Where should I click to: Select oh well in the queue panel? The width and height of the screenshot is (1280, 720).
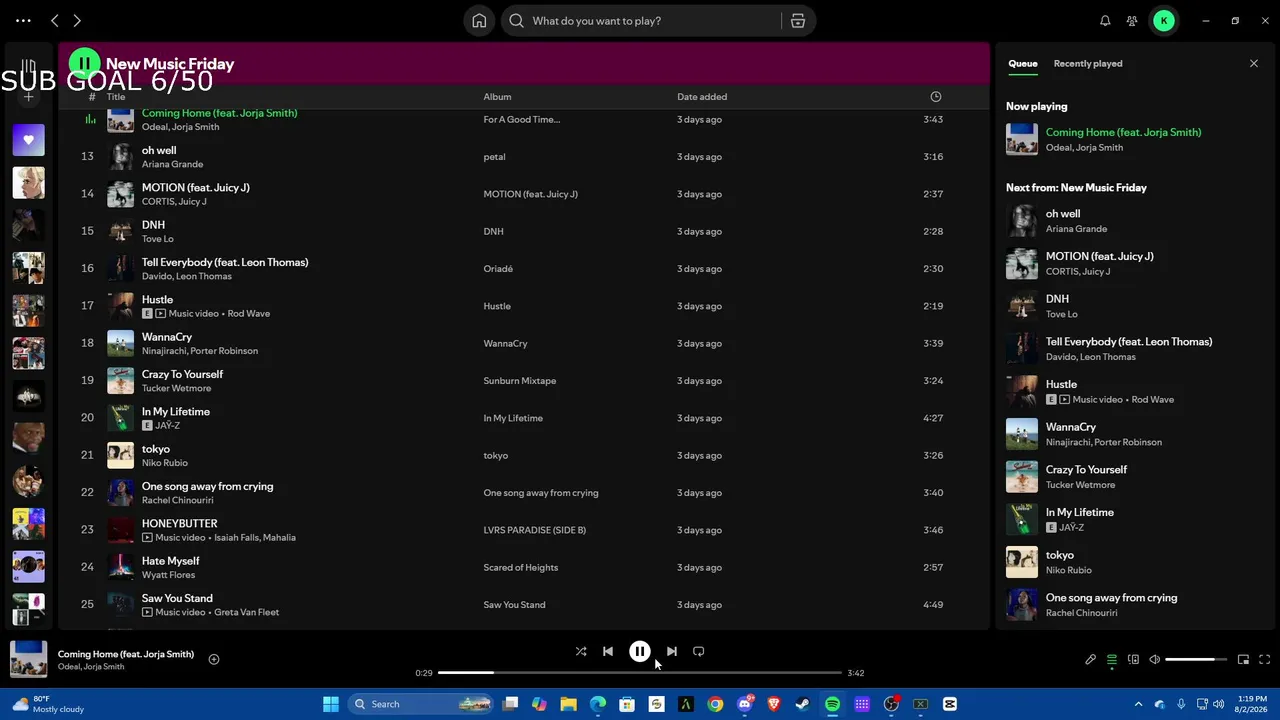coord(1063,213)
